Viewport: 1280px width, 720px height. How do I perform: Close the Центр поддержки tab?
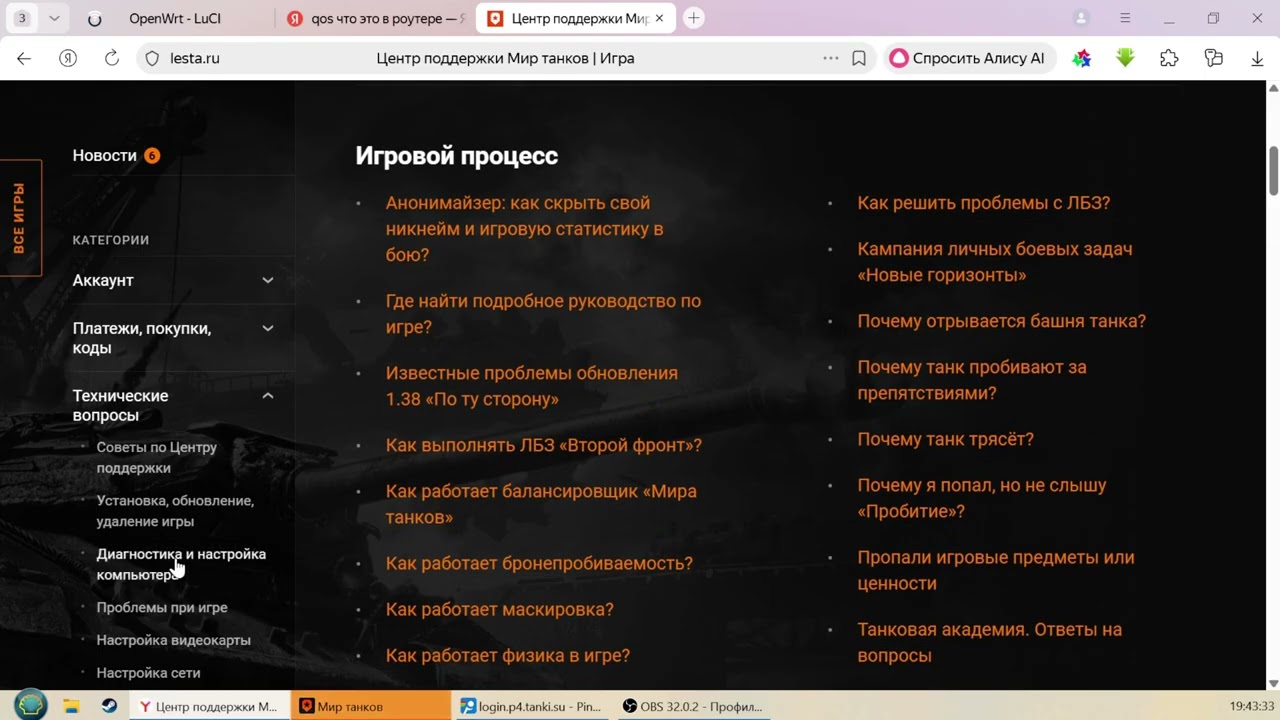click(659, 18)
